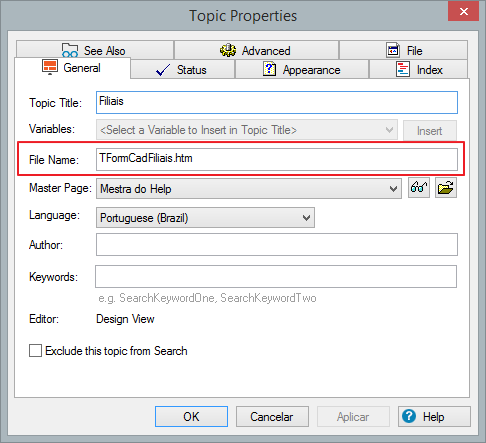The height and width of the screenshot is (443, 486).
Task: Click the Advanced gears icon
Action: point(228,50)
